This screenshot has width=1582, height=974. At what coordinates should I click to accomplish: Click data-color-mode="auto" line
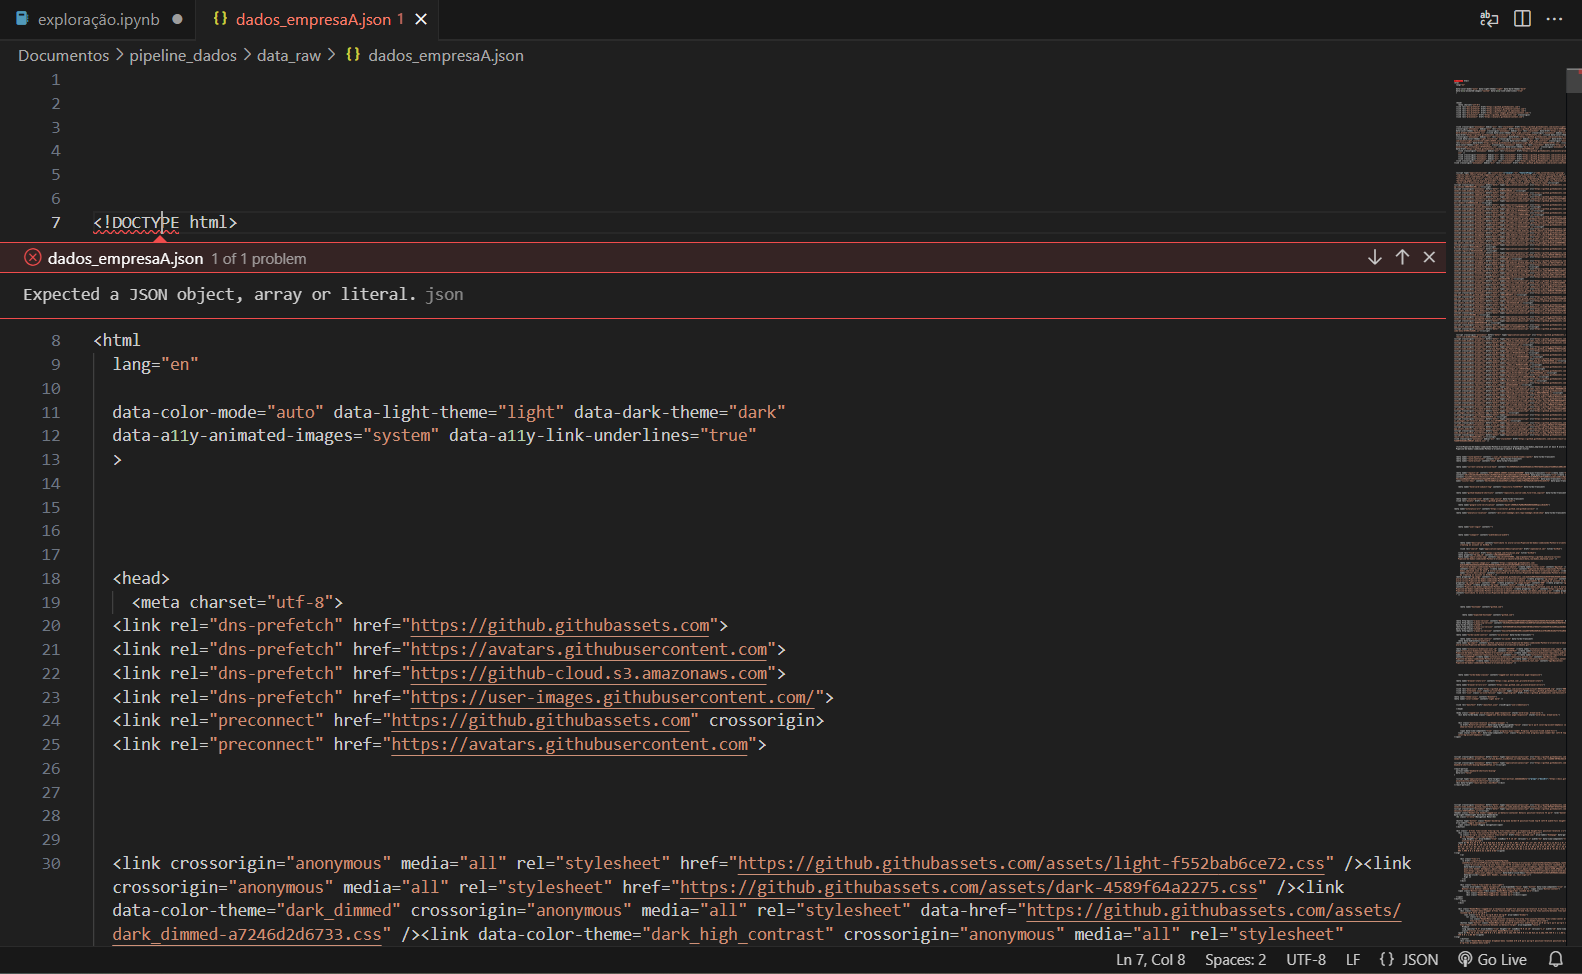pos(449,413)
